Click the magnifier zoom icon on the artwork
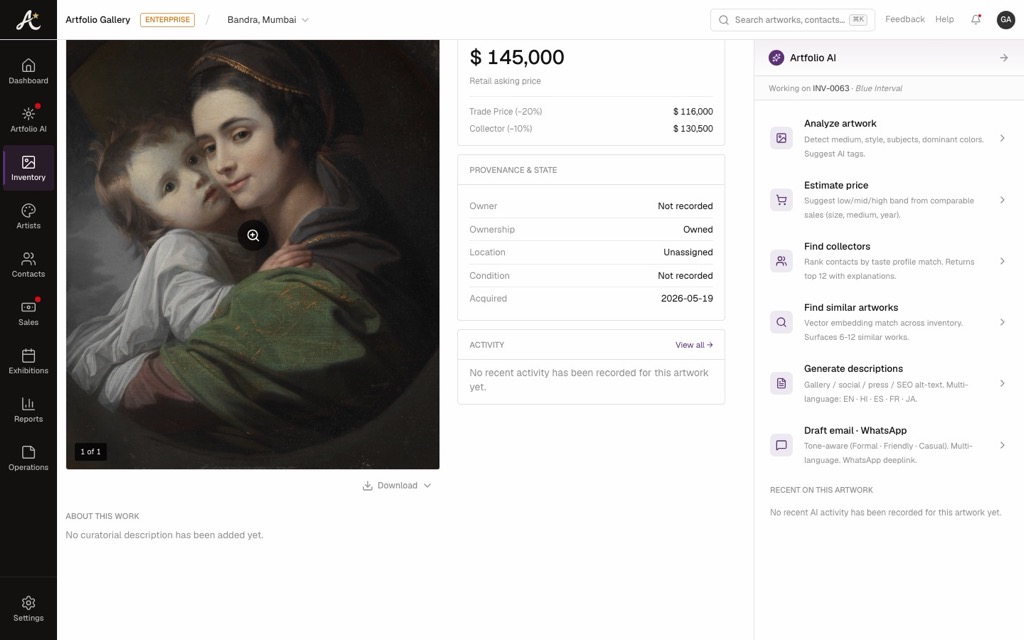The height and width of the screenshot is (640, 1024). pyautogui.click(x=253, y=235)
